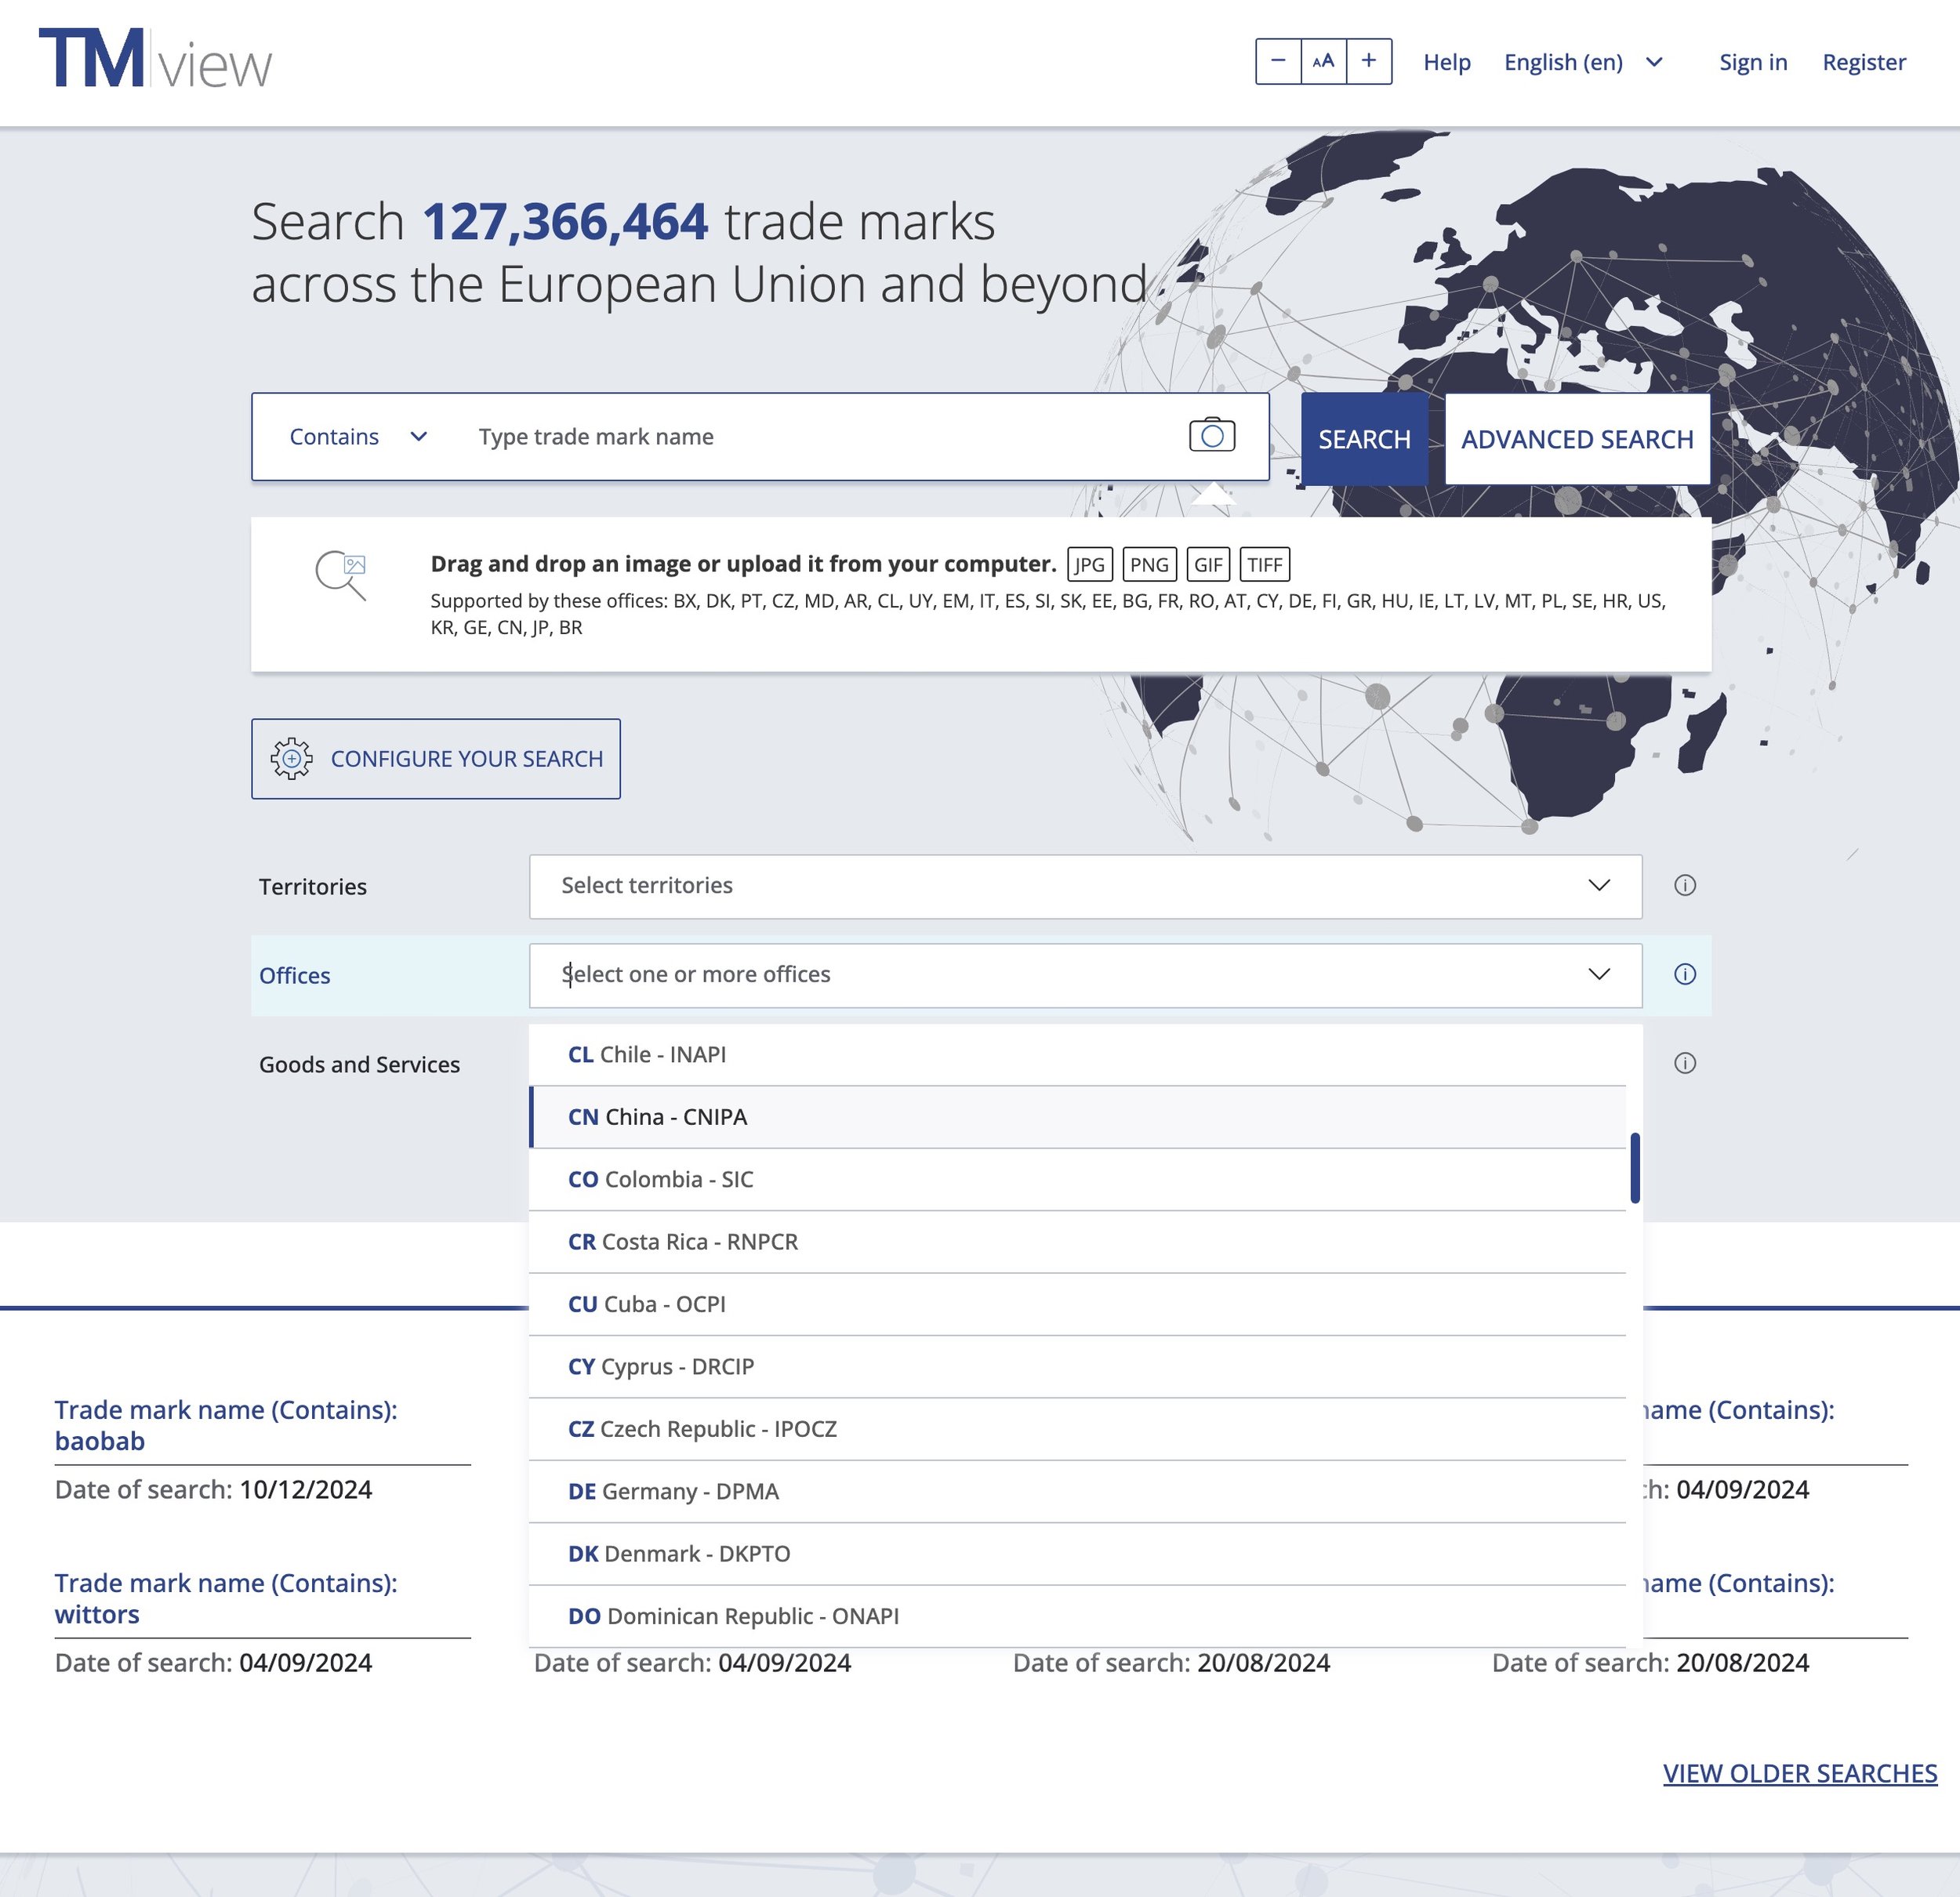Click Sign in
Viewport: 1960px width, 1897px height.
(1753, 62)
